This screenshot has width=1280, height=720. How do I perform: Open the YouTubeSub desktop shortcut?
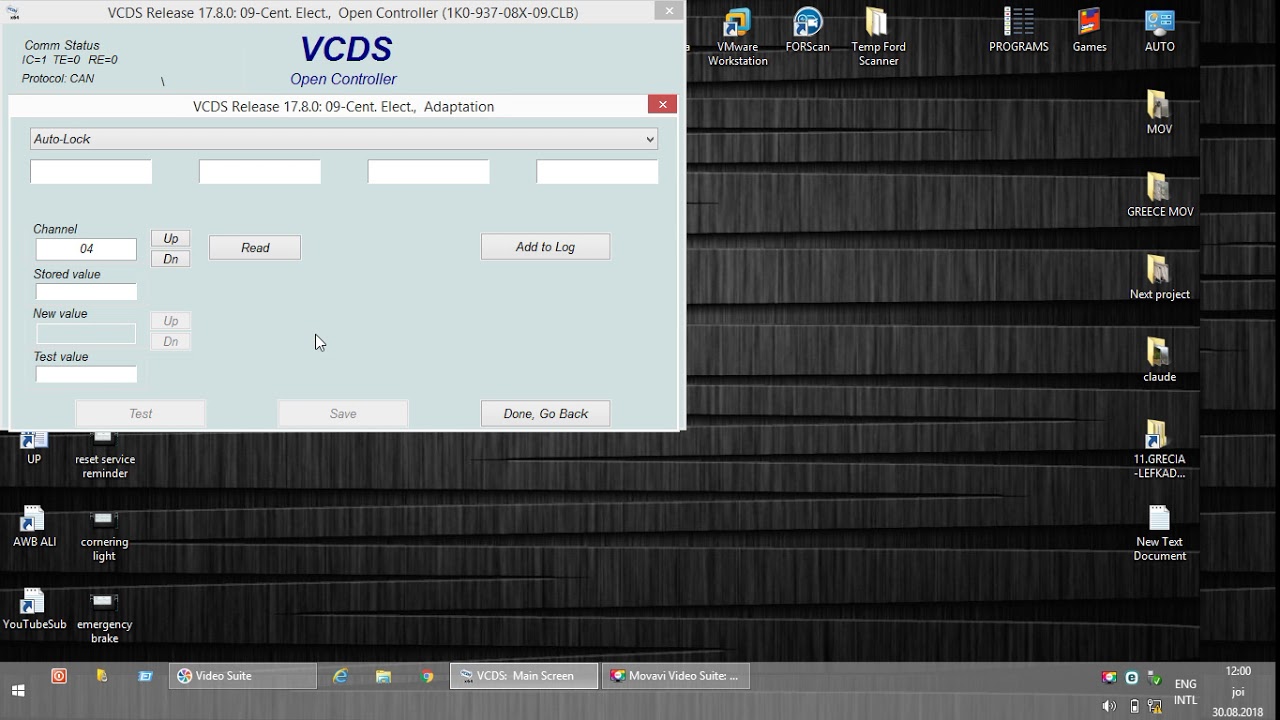tap(34, 609)
